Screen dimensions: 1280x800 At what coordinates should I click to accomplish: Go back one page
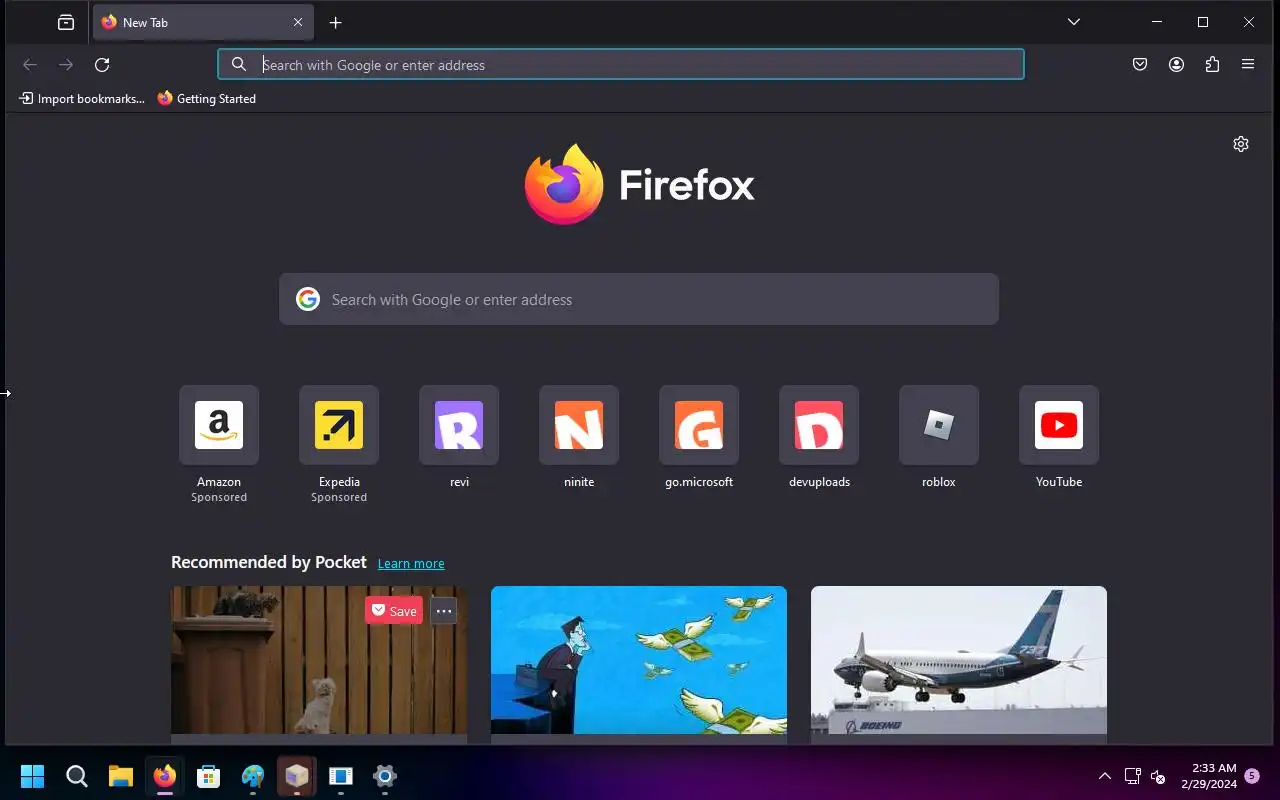30,65
